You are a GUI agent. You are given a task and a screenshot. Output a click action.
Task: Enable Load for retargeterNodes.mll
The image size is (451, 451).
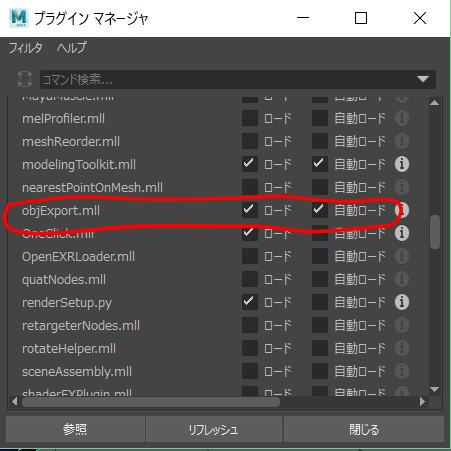[x=250, y=325]
